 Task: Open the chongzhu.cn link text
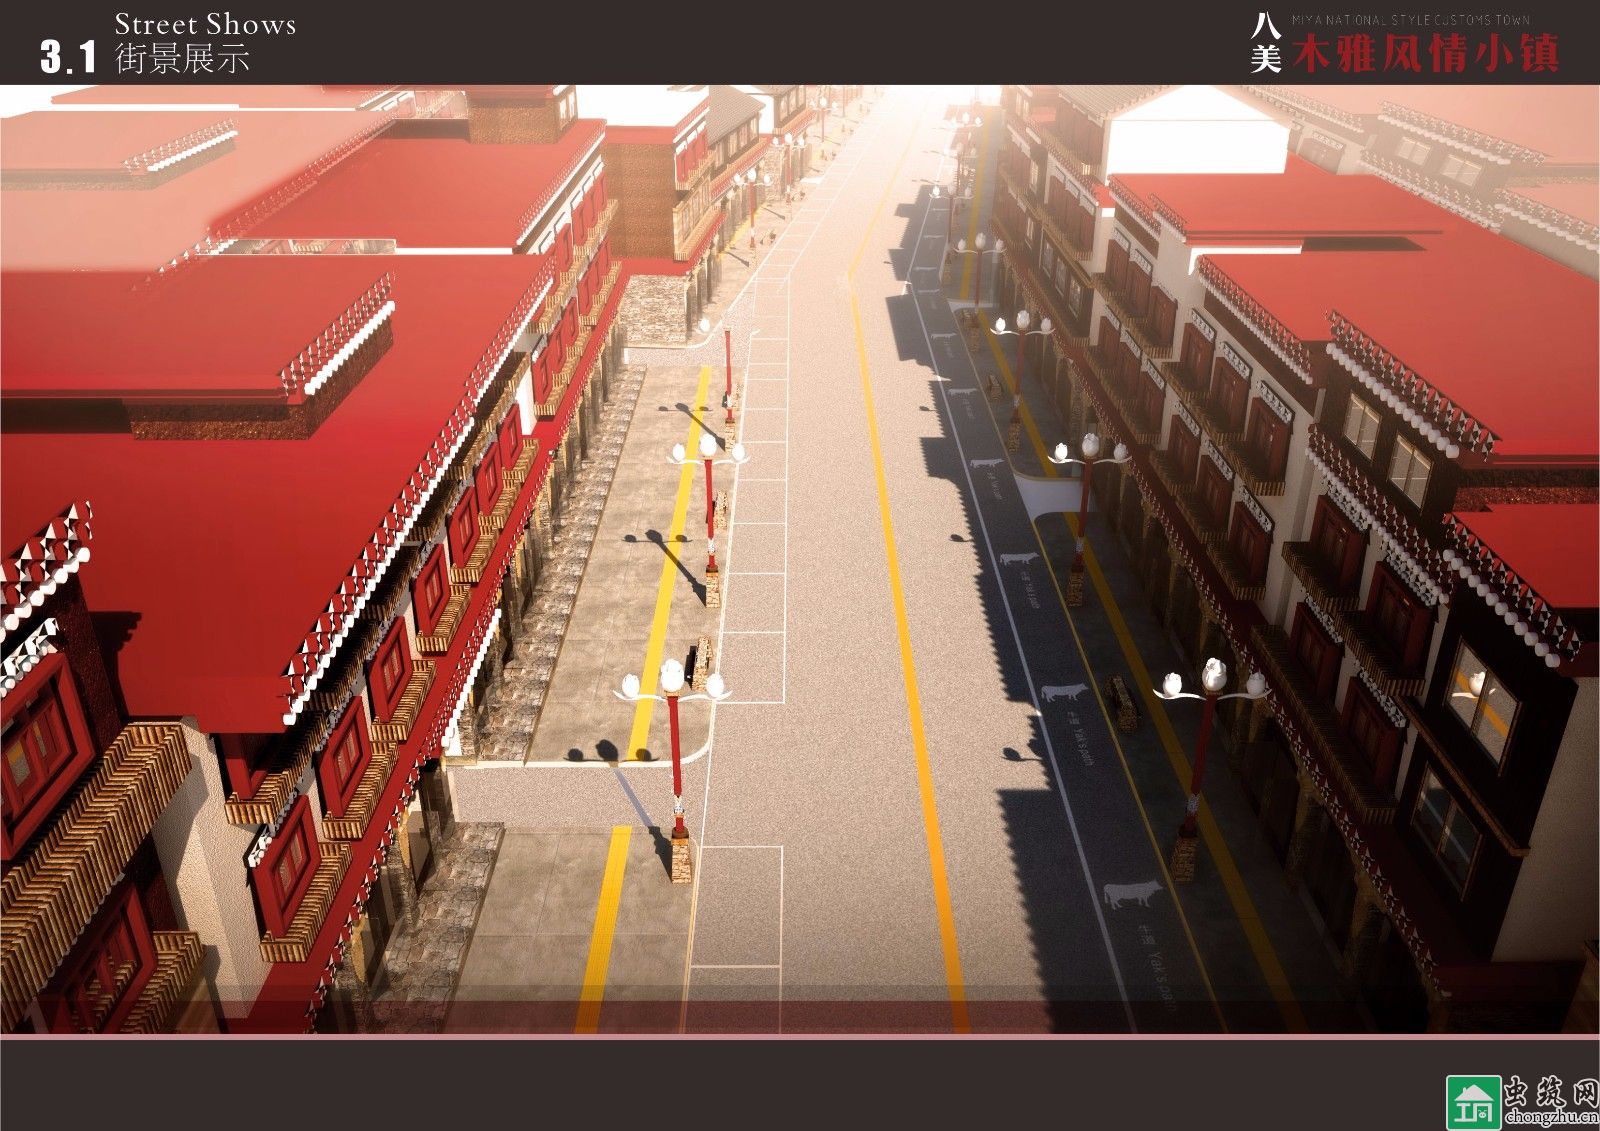[x=1550, y=1117]
